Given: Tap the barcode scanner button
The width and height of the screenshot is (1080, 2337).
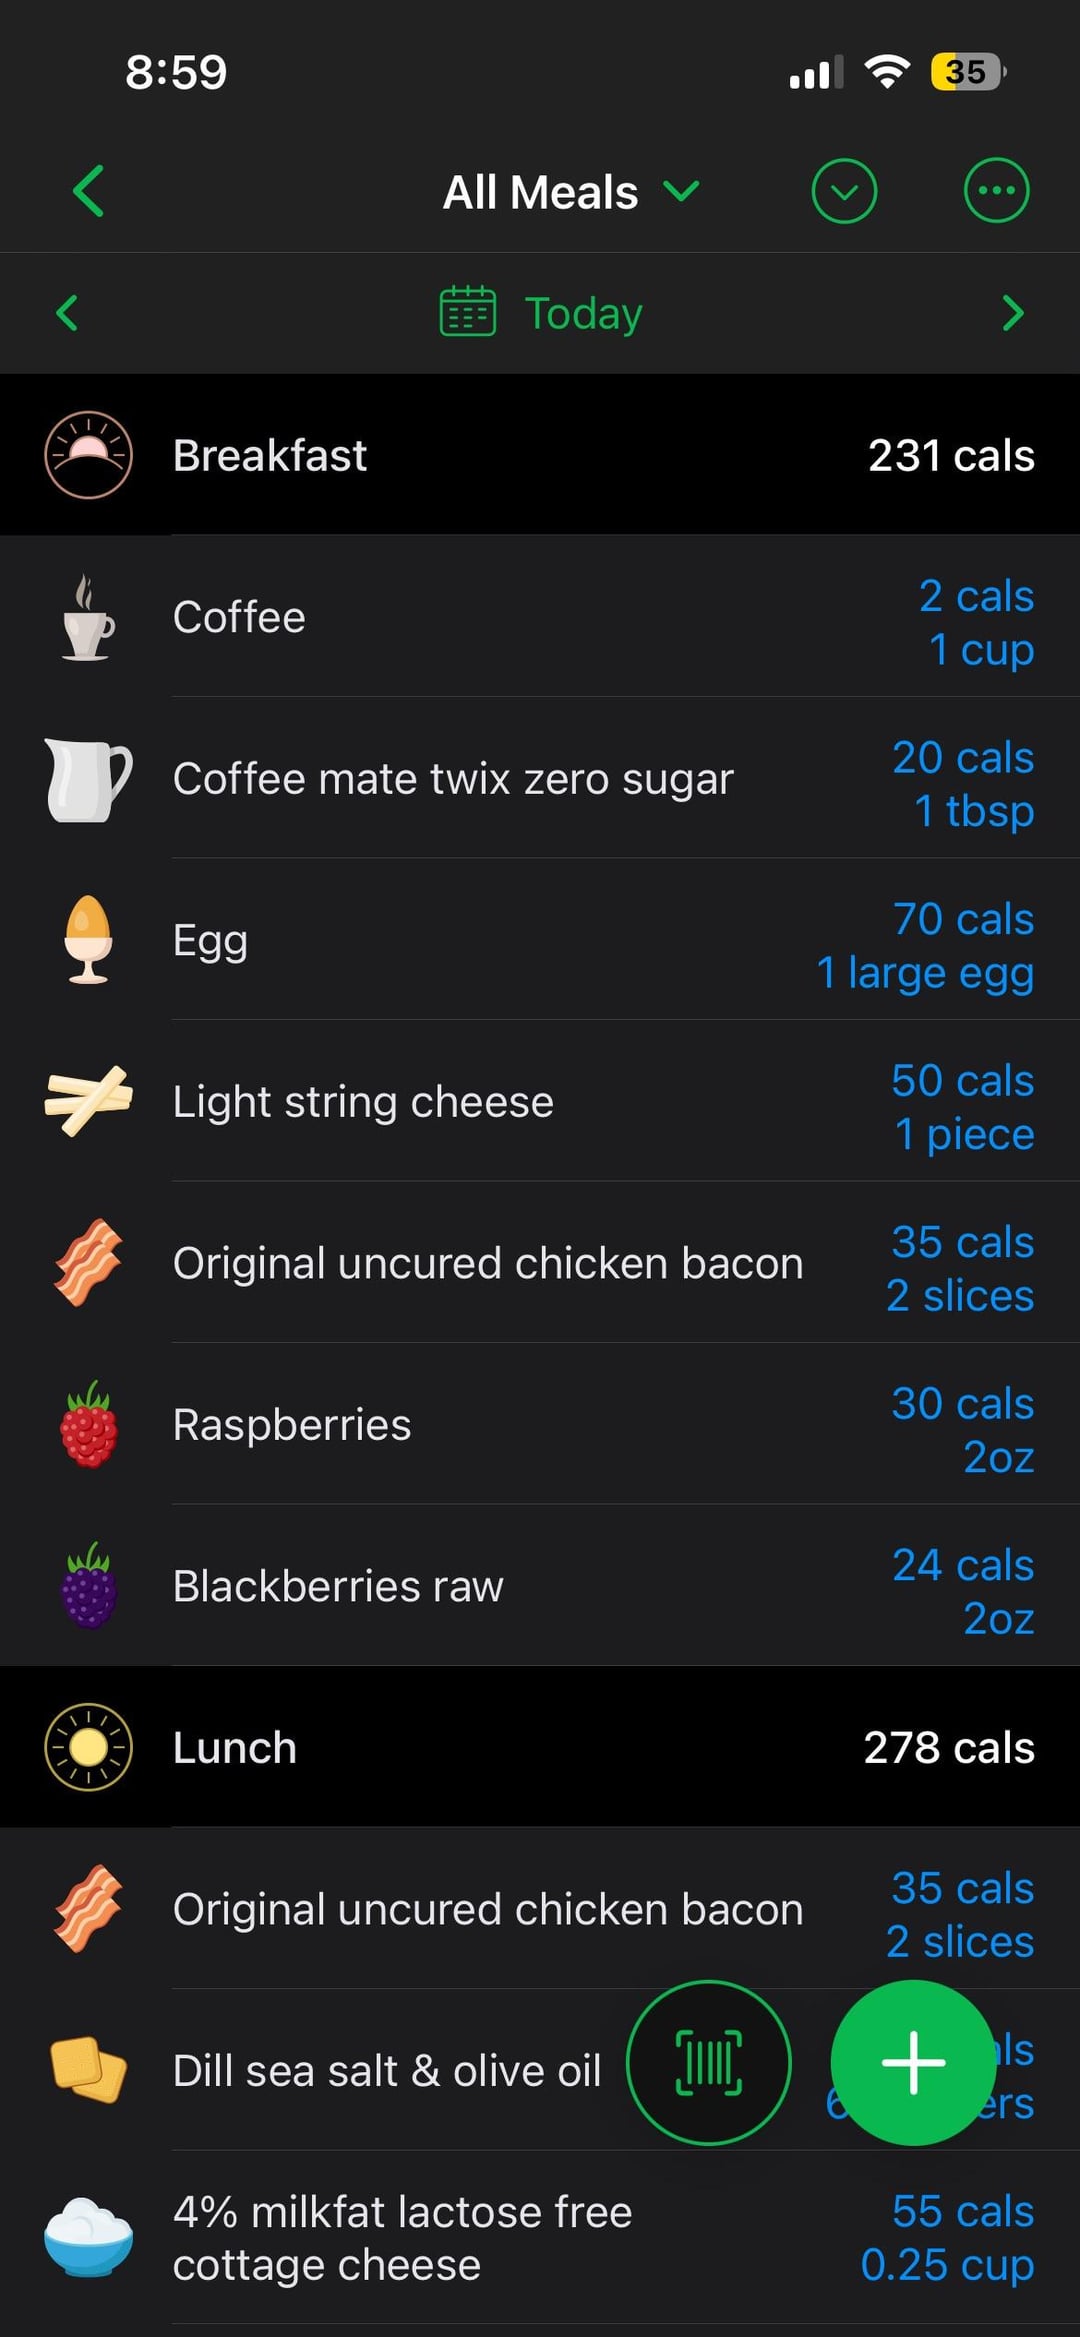Looking at the screenshot, I should pyautogui.click(x=709, y=2062).
